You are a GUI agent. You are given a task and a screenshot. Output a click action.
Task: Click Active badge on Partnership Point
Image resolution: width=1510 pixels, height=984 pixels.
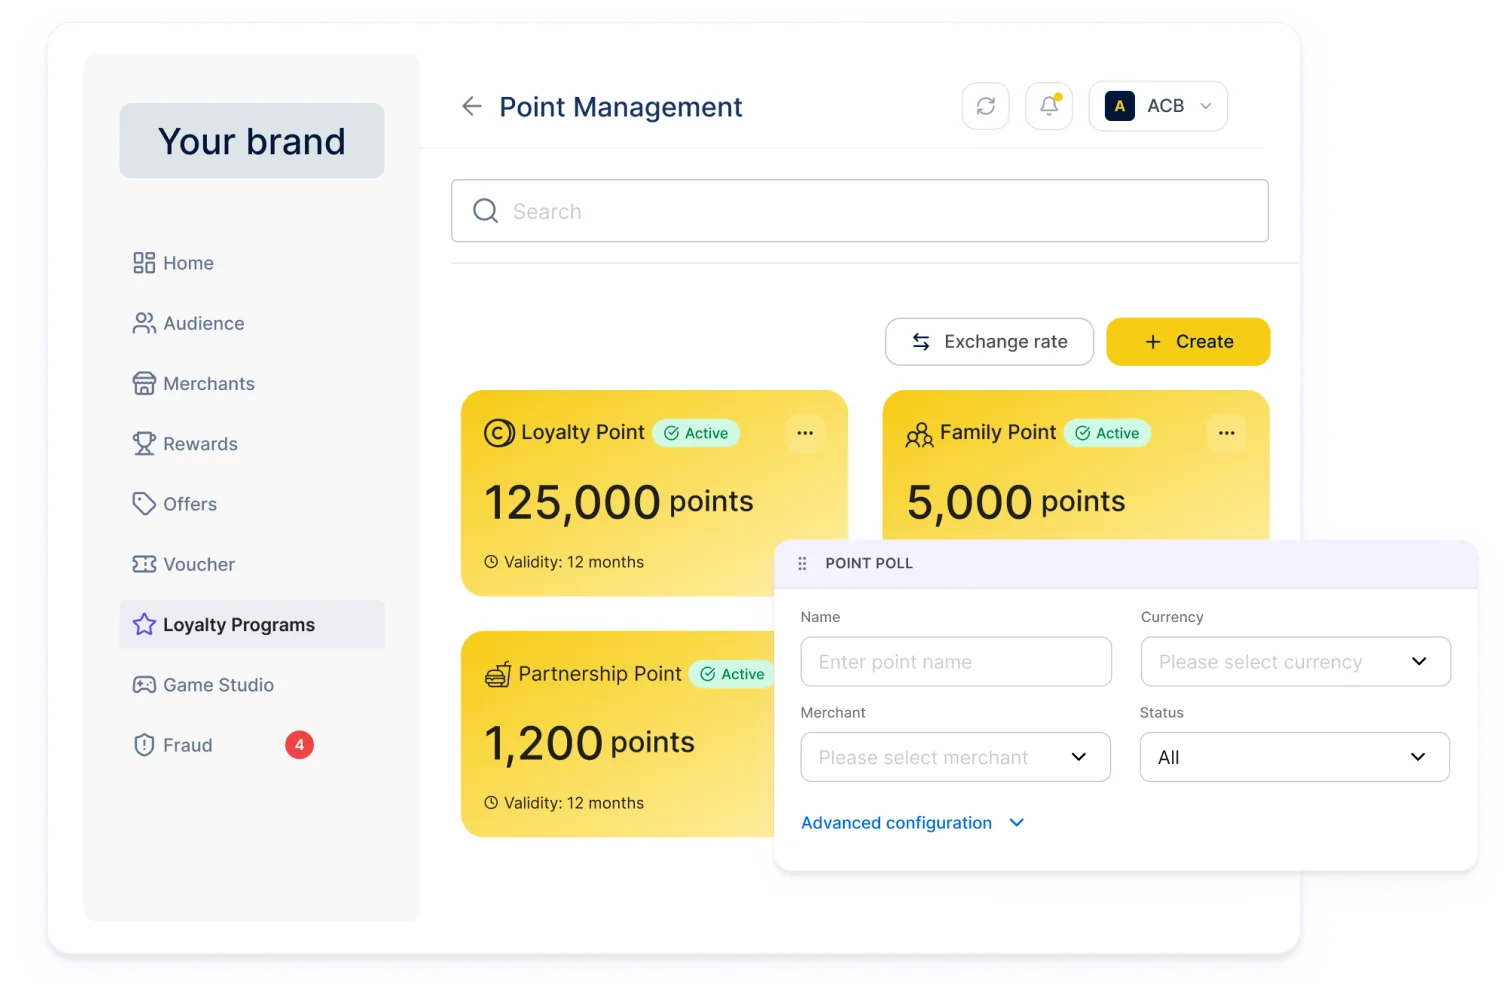pyautogui.click(x=733, y=674)
